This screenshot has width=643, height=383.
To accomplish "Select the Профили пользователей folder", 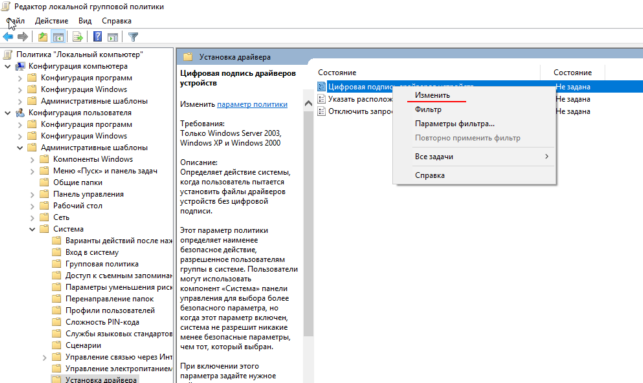I will [x=110, y=310].
